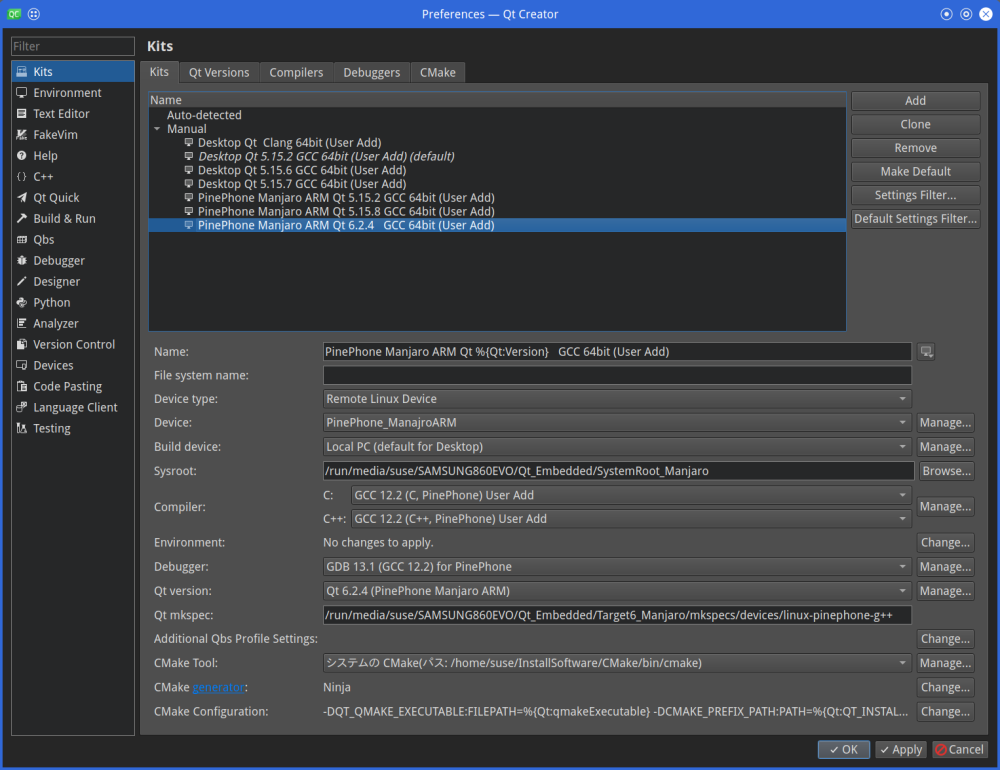This screenshot has height=770, width=1000.
Task: Select the Devices icon in sidebar
Action: pyautogui.click(x=22, y=366)
